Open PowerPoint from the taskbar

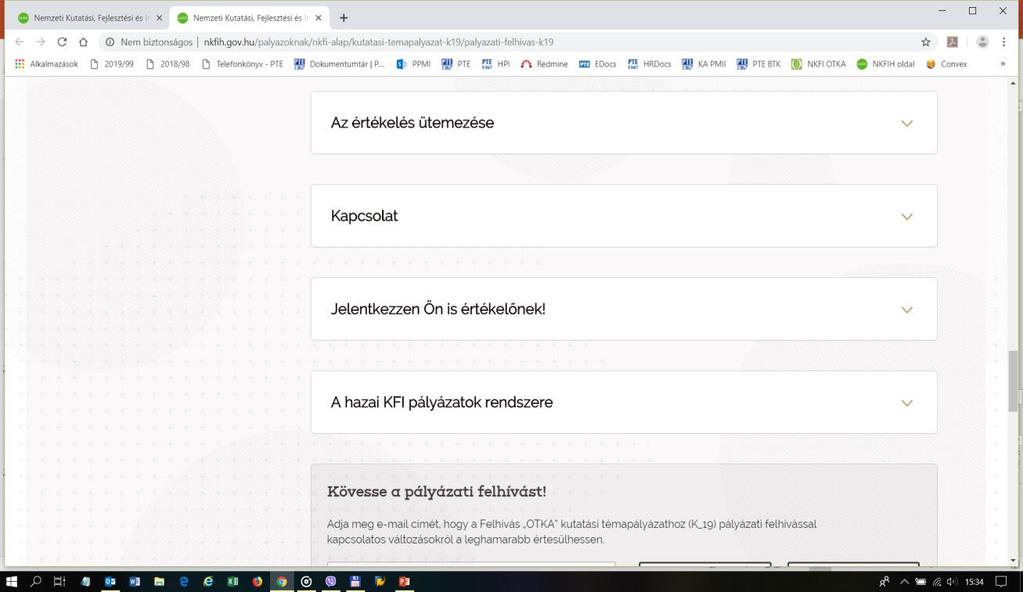pos(405,582)
